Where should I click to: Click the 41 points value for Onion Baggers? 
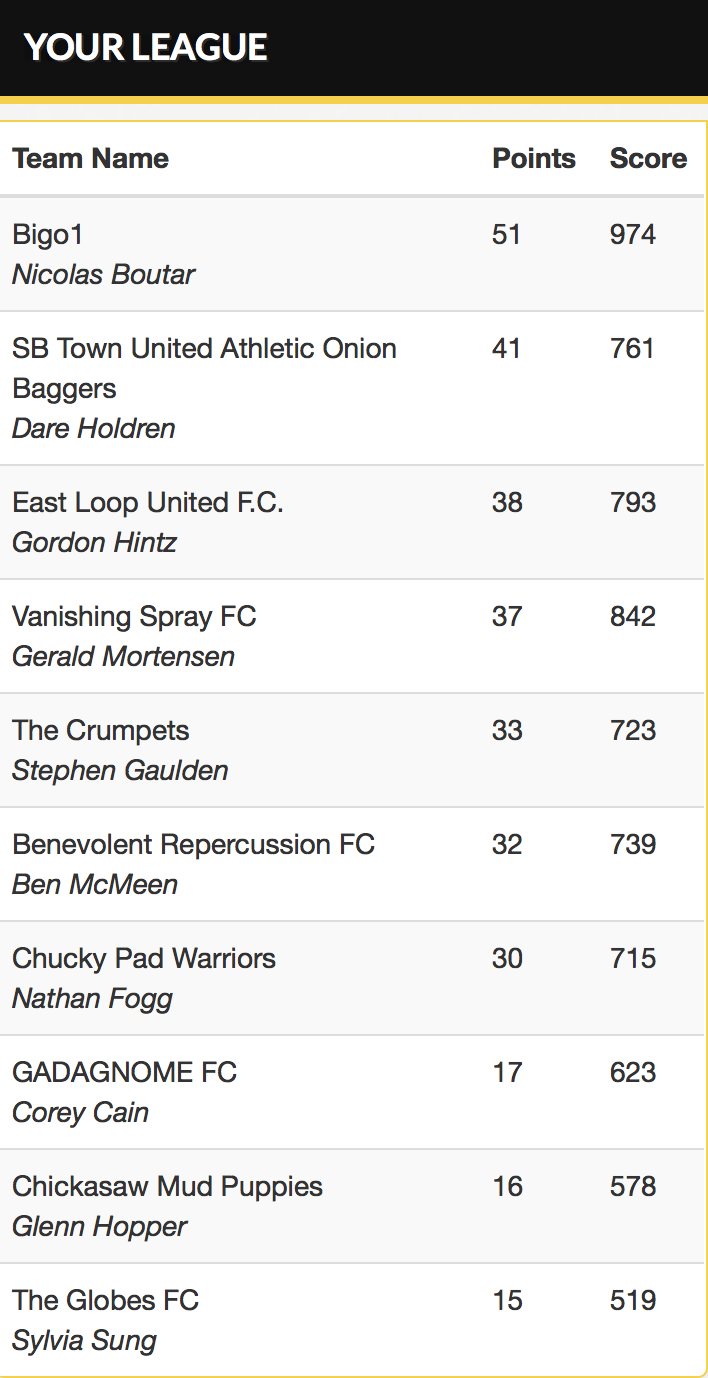pos(507,348)
